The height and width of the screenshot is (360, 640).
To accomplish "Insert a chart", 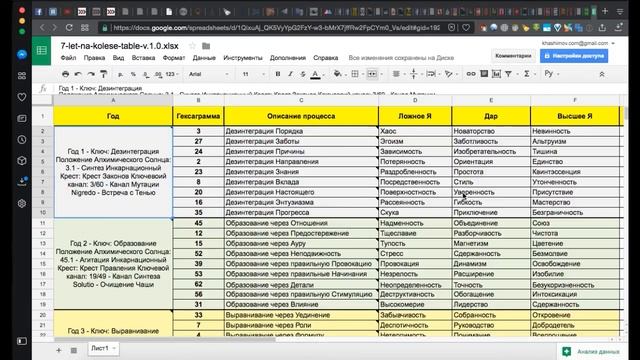I will click(496, 74).
